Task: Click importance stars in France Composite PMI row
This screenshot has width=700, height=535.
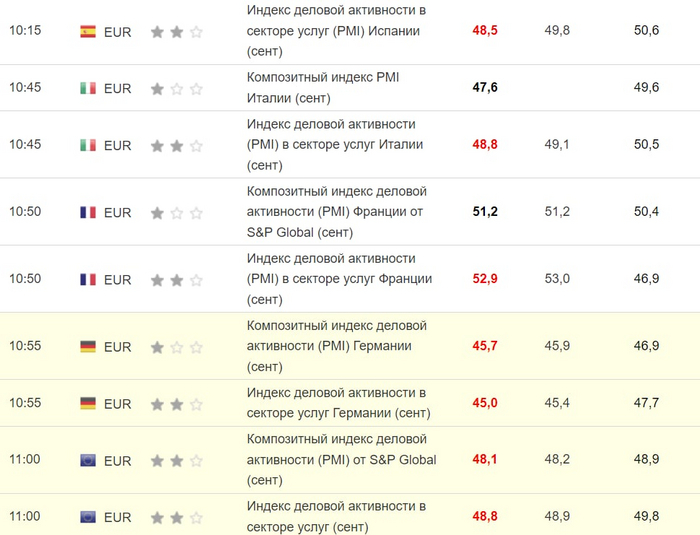Action: 176,212
